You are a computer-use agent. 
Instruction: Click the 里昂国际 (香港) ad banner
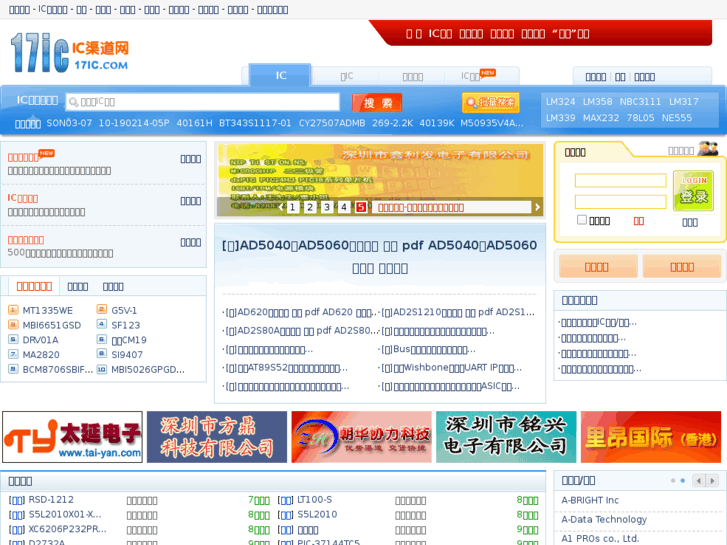[651, 437]
